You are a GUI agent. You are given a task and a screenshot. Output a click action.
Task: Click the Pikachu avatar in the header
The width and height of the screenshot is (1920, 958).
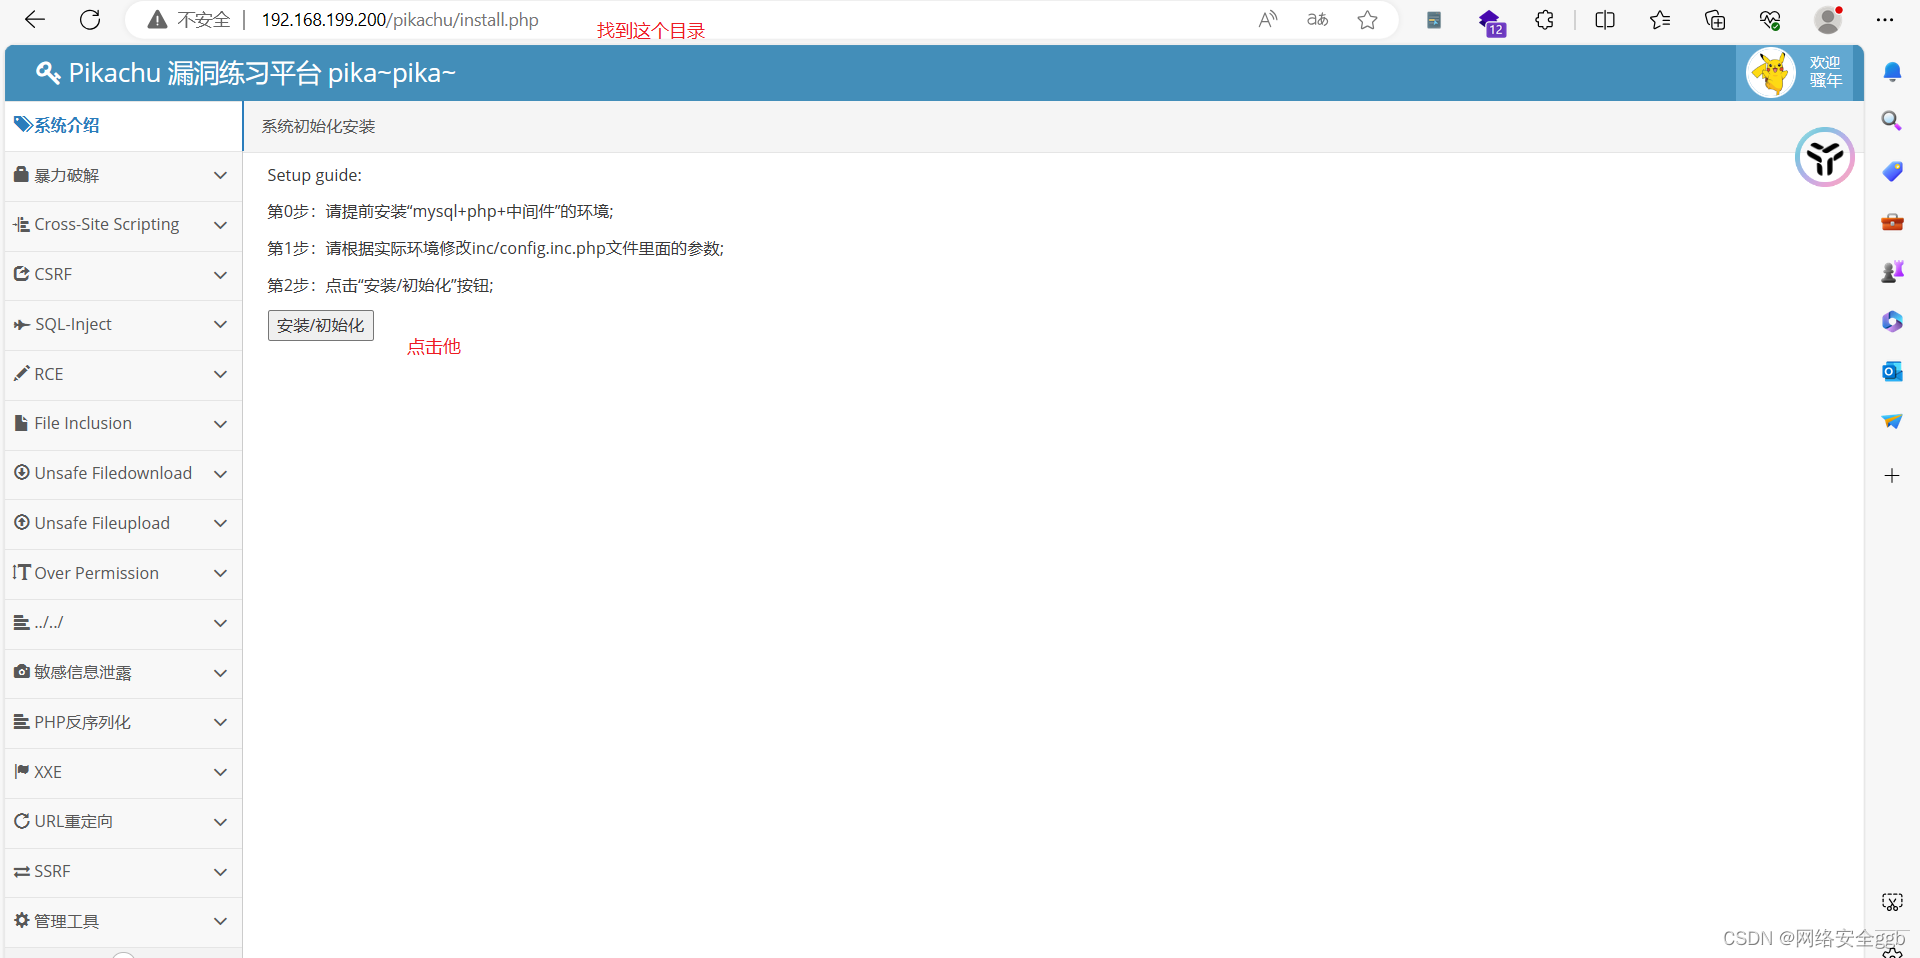click(1771, 73)
